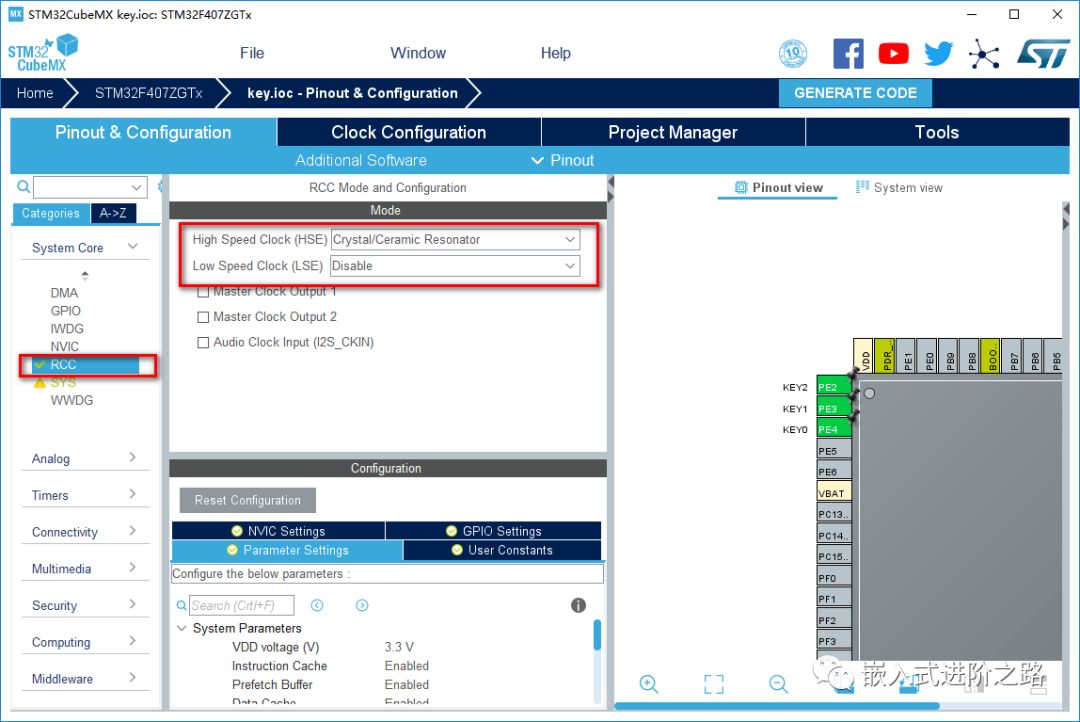Image resolution: width=1080 pixels, height=722 pixels.
Task: Fit the chip to the pinout view
Action: [714, 683]
